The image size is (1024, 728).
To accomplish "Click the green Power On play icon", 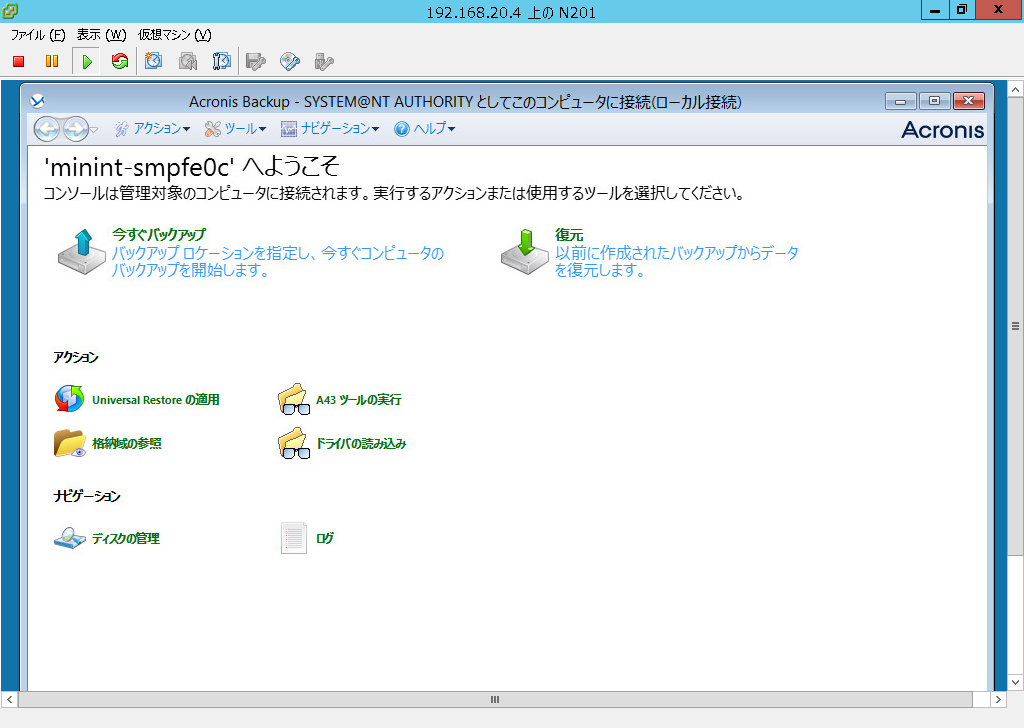I will coord(87,61).
